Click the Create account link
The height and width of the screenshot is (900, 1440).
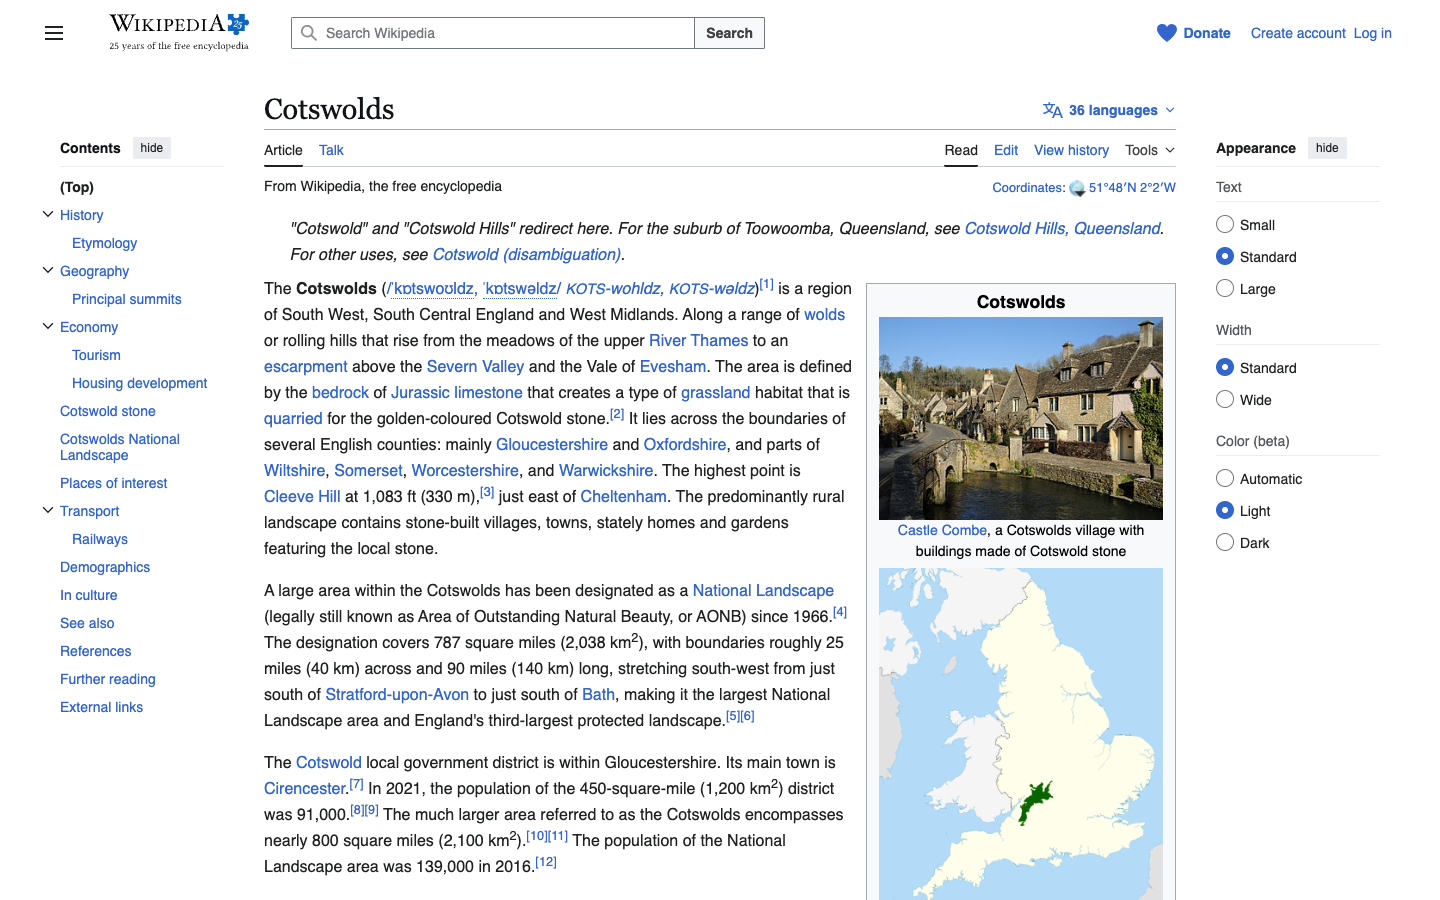click(x=1298, y=33)
